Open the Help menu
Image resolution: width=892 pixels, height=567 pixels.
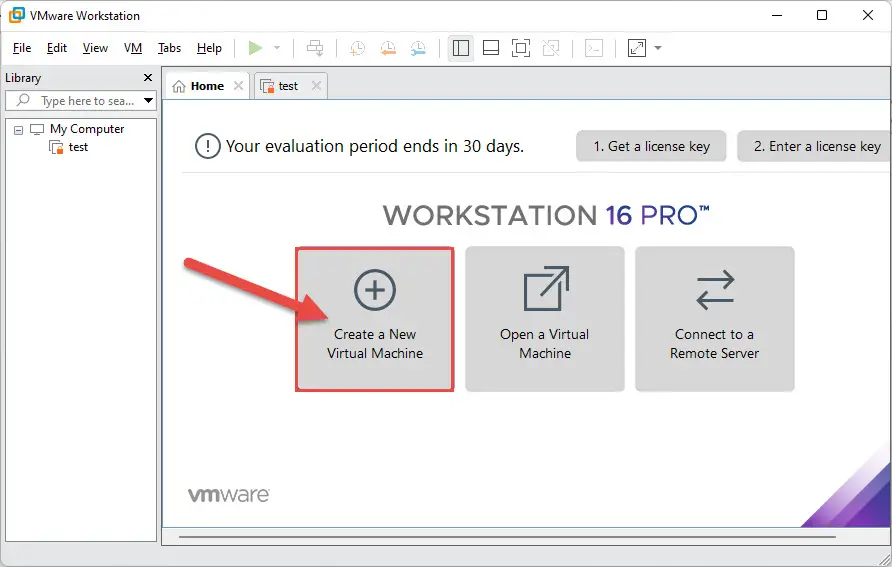(209, 48)
